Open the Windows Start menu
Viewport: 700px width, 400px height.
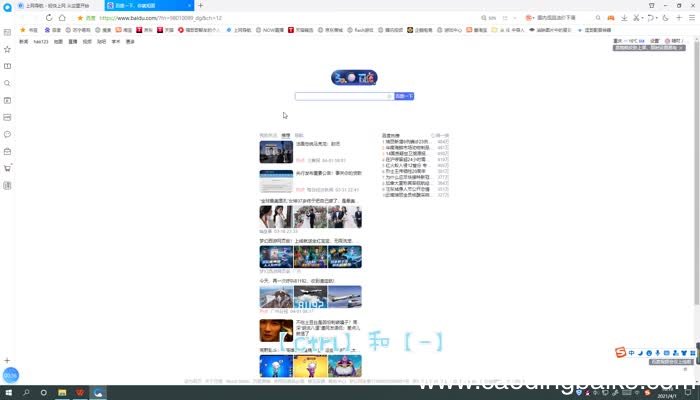(8, 392)
